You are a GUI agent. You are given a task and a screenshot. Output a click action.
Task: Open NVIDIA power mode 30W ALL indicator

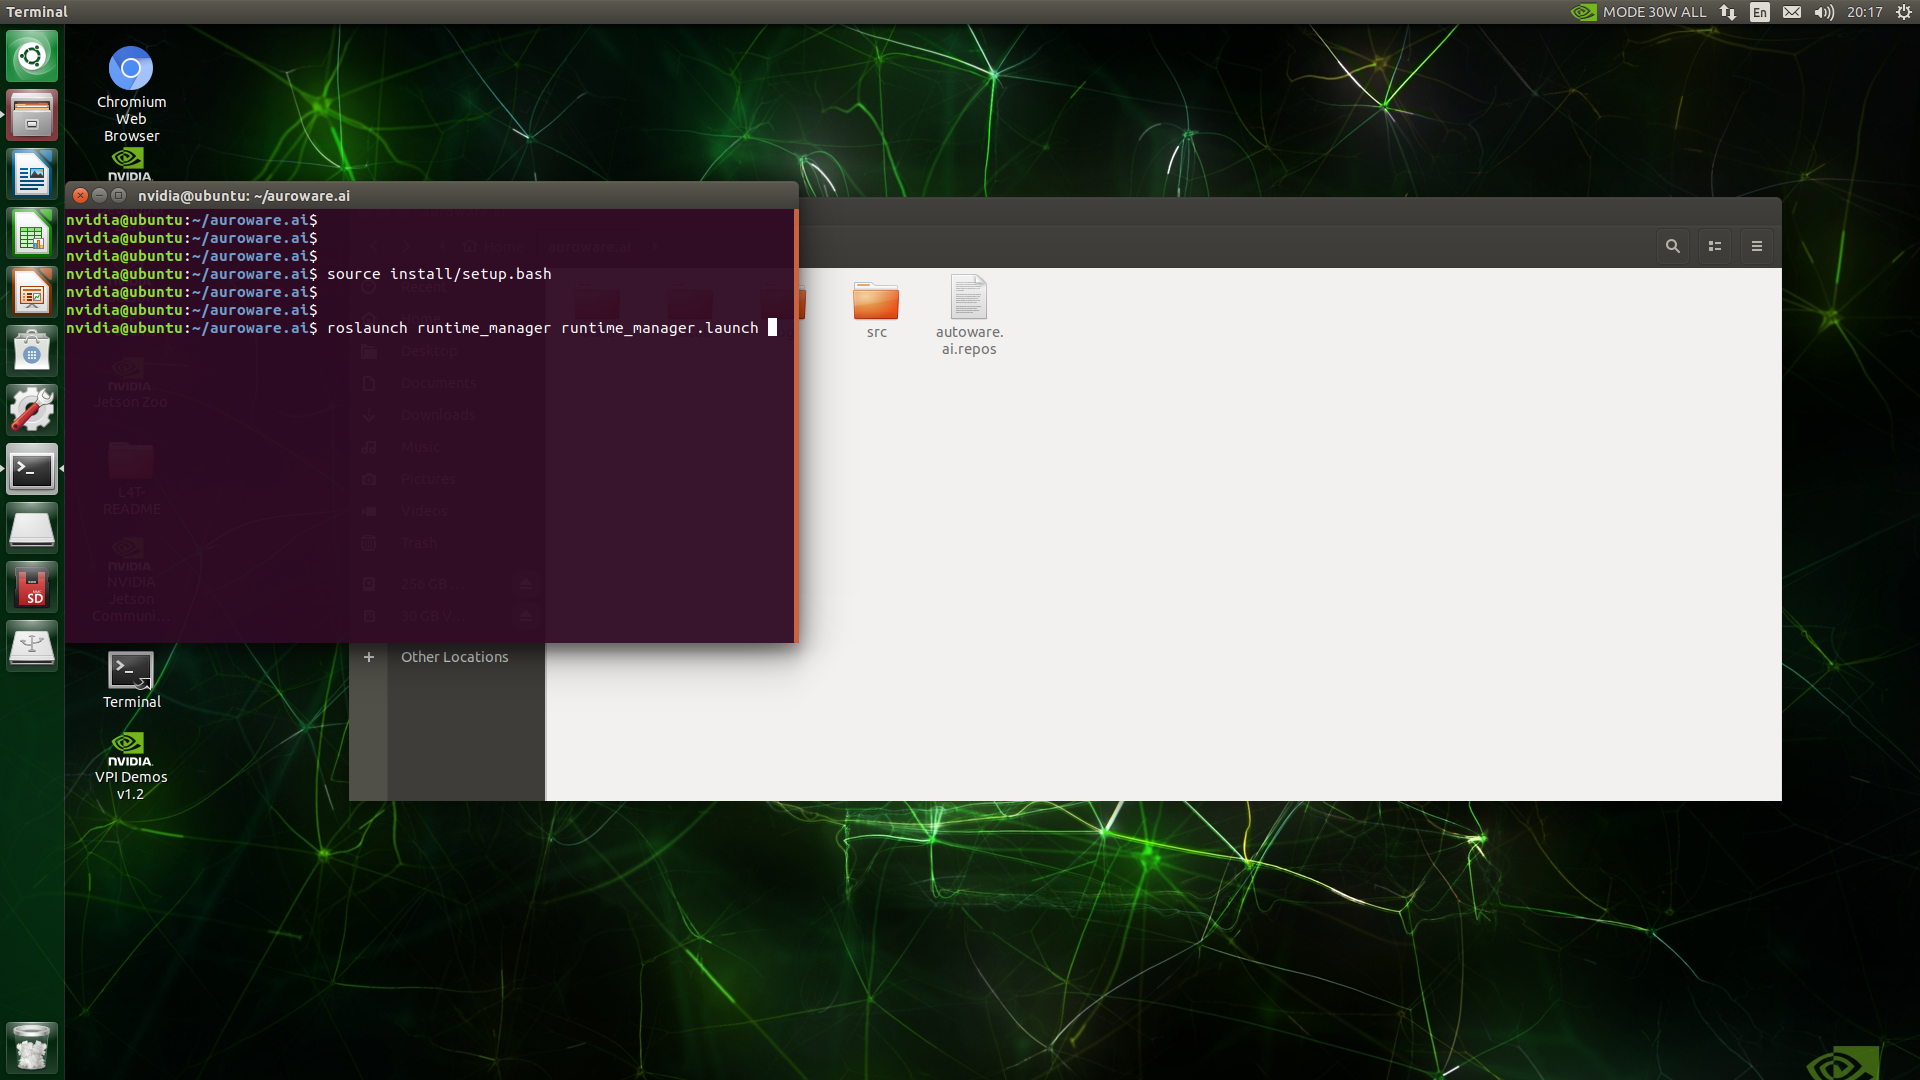coord(1638,12)
